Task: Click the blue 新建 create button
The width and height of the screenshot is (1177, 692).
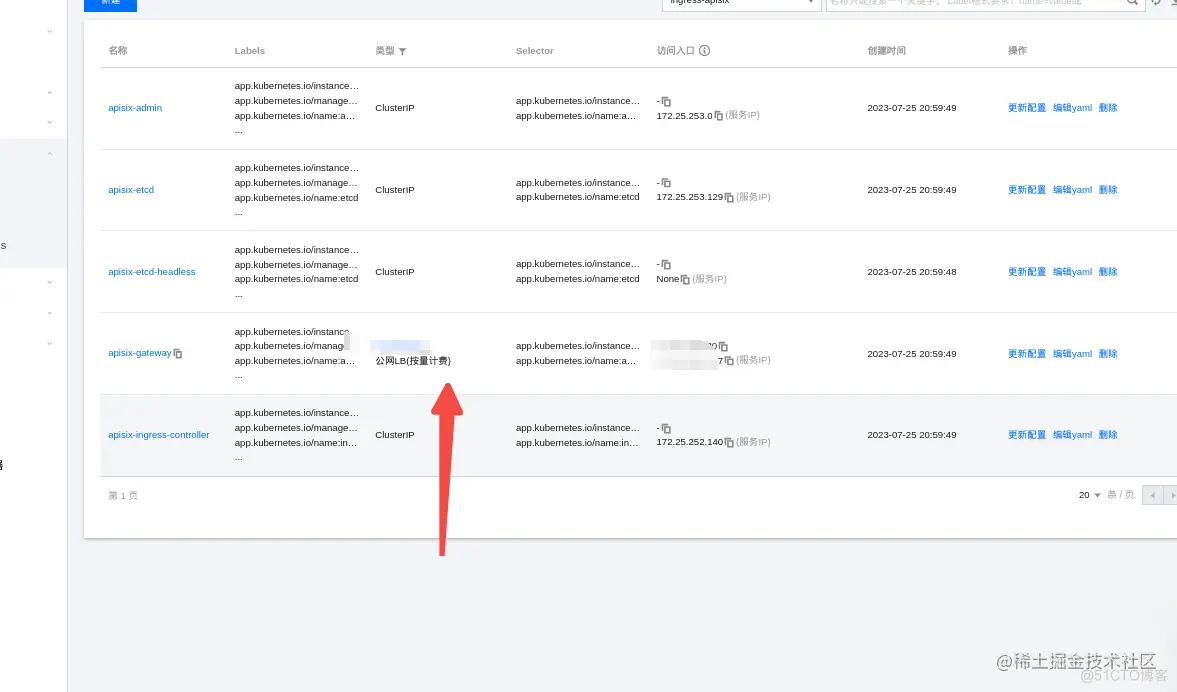Action: (x=110, y=4)
